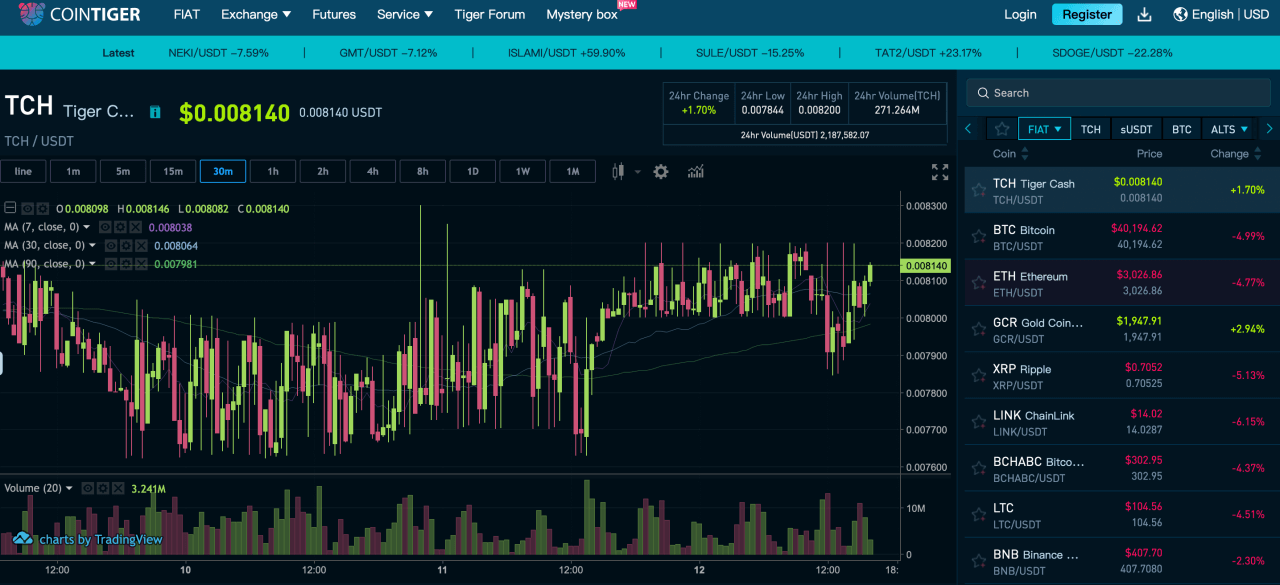Click the globe language icon
1280x585 pixels.
[x=1180, y=15]
